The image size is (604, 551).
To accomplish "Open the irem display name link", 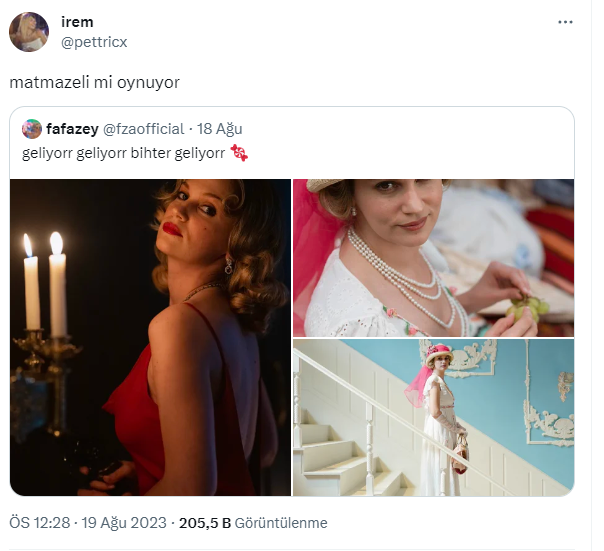I will coord(77,23).
